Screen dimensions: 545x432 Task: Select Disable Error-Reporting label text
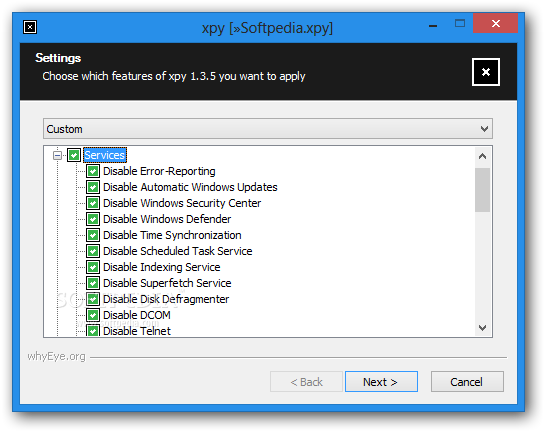tap(159, 171)
